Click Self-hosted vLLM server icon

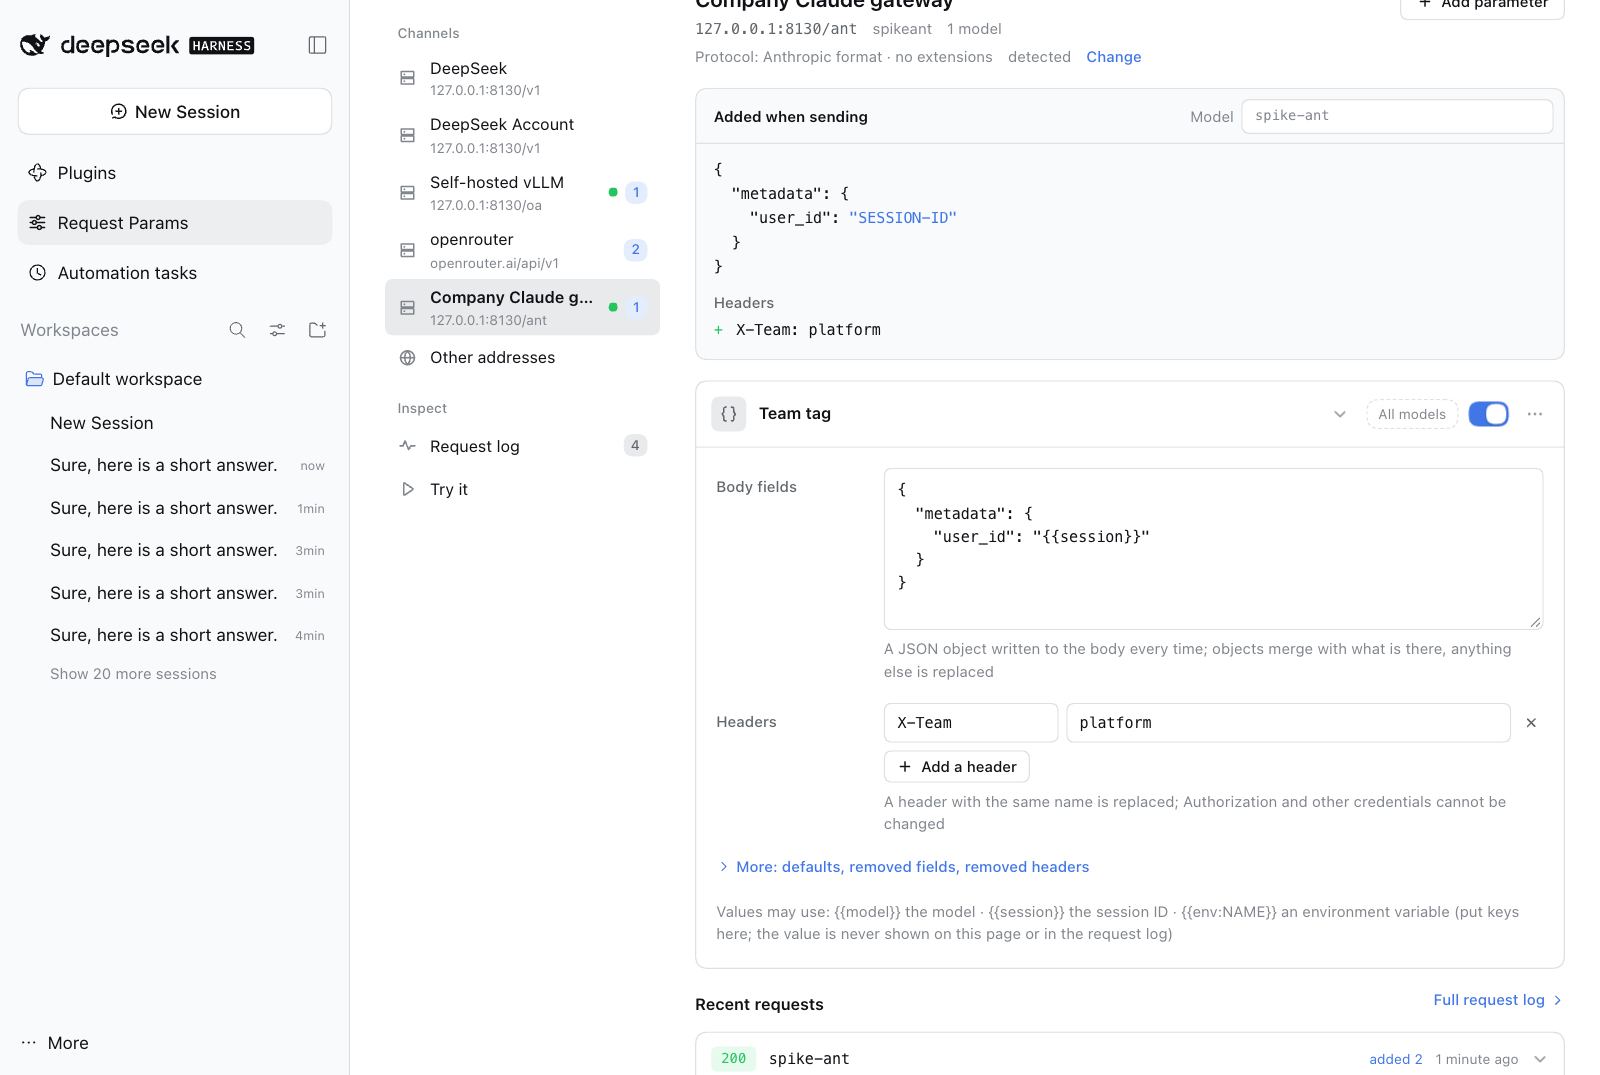pyautogui.click(x=408, y=193)
